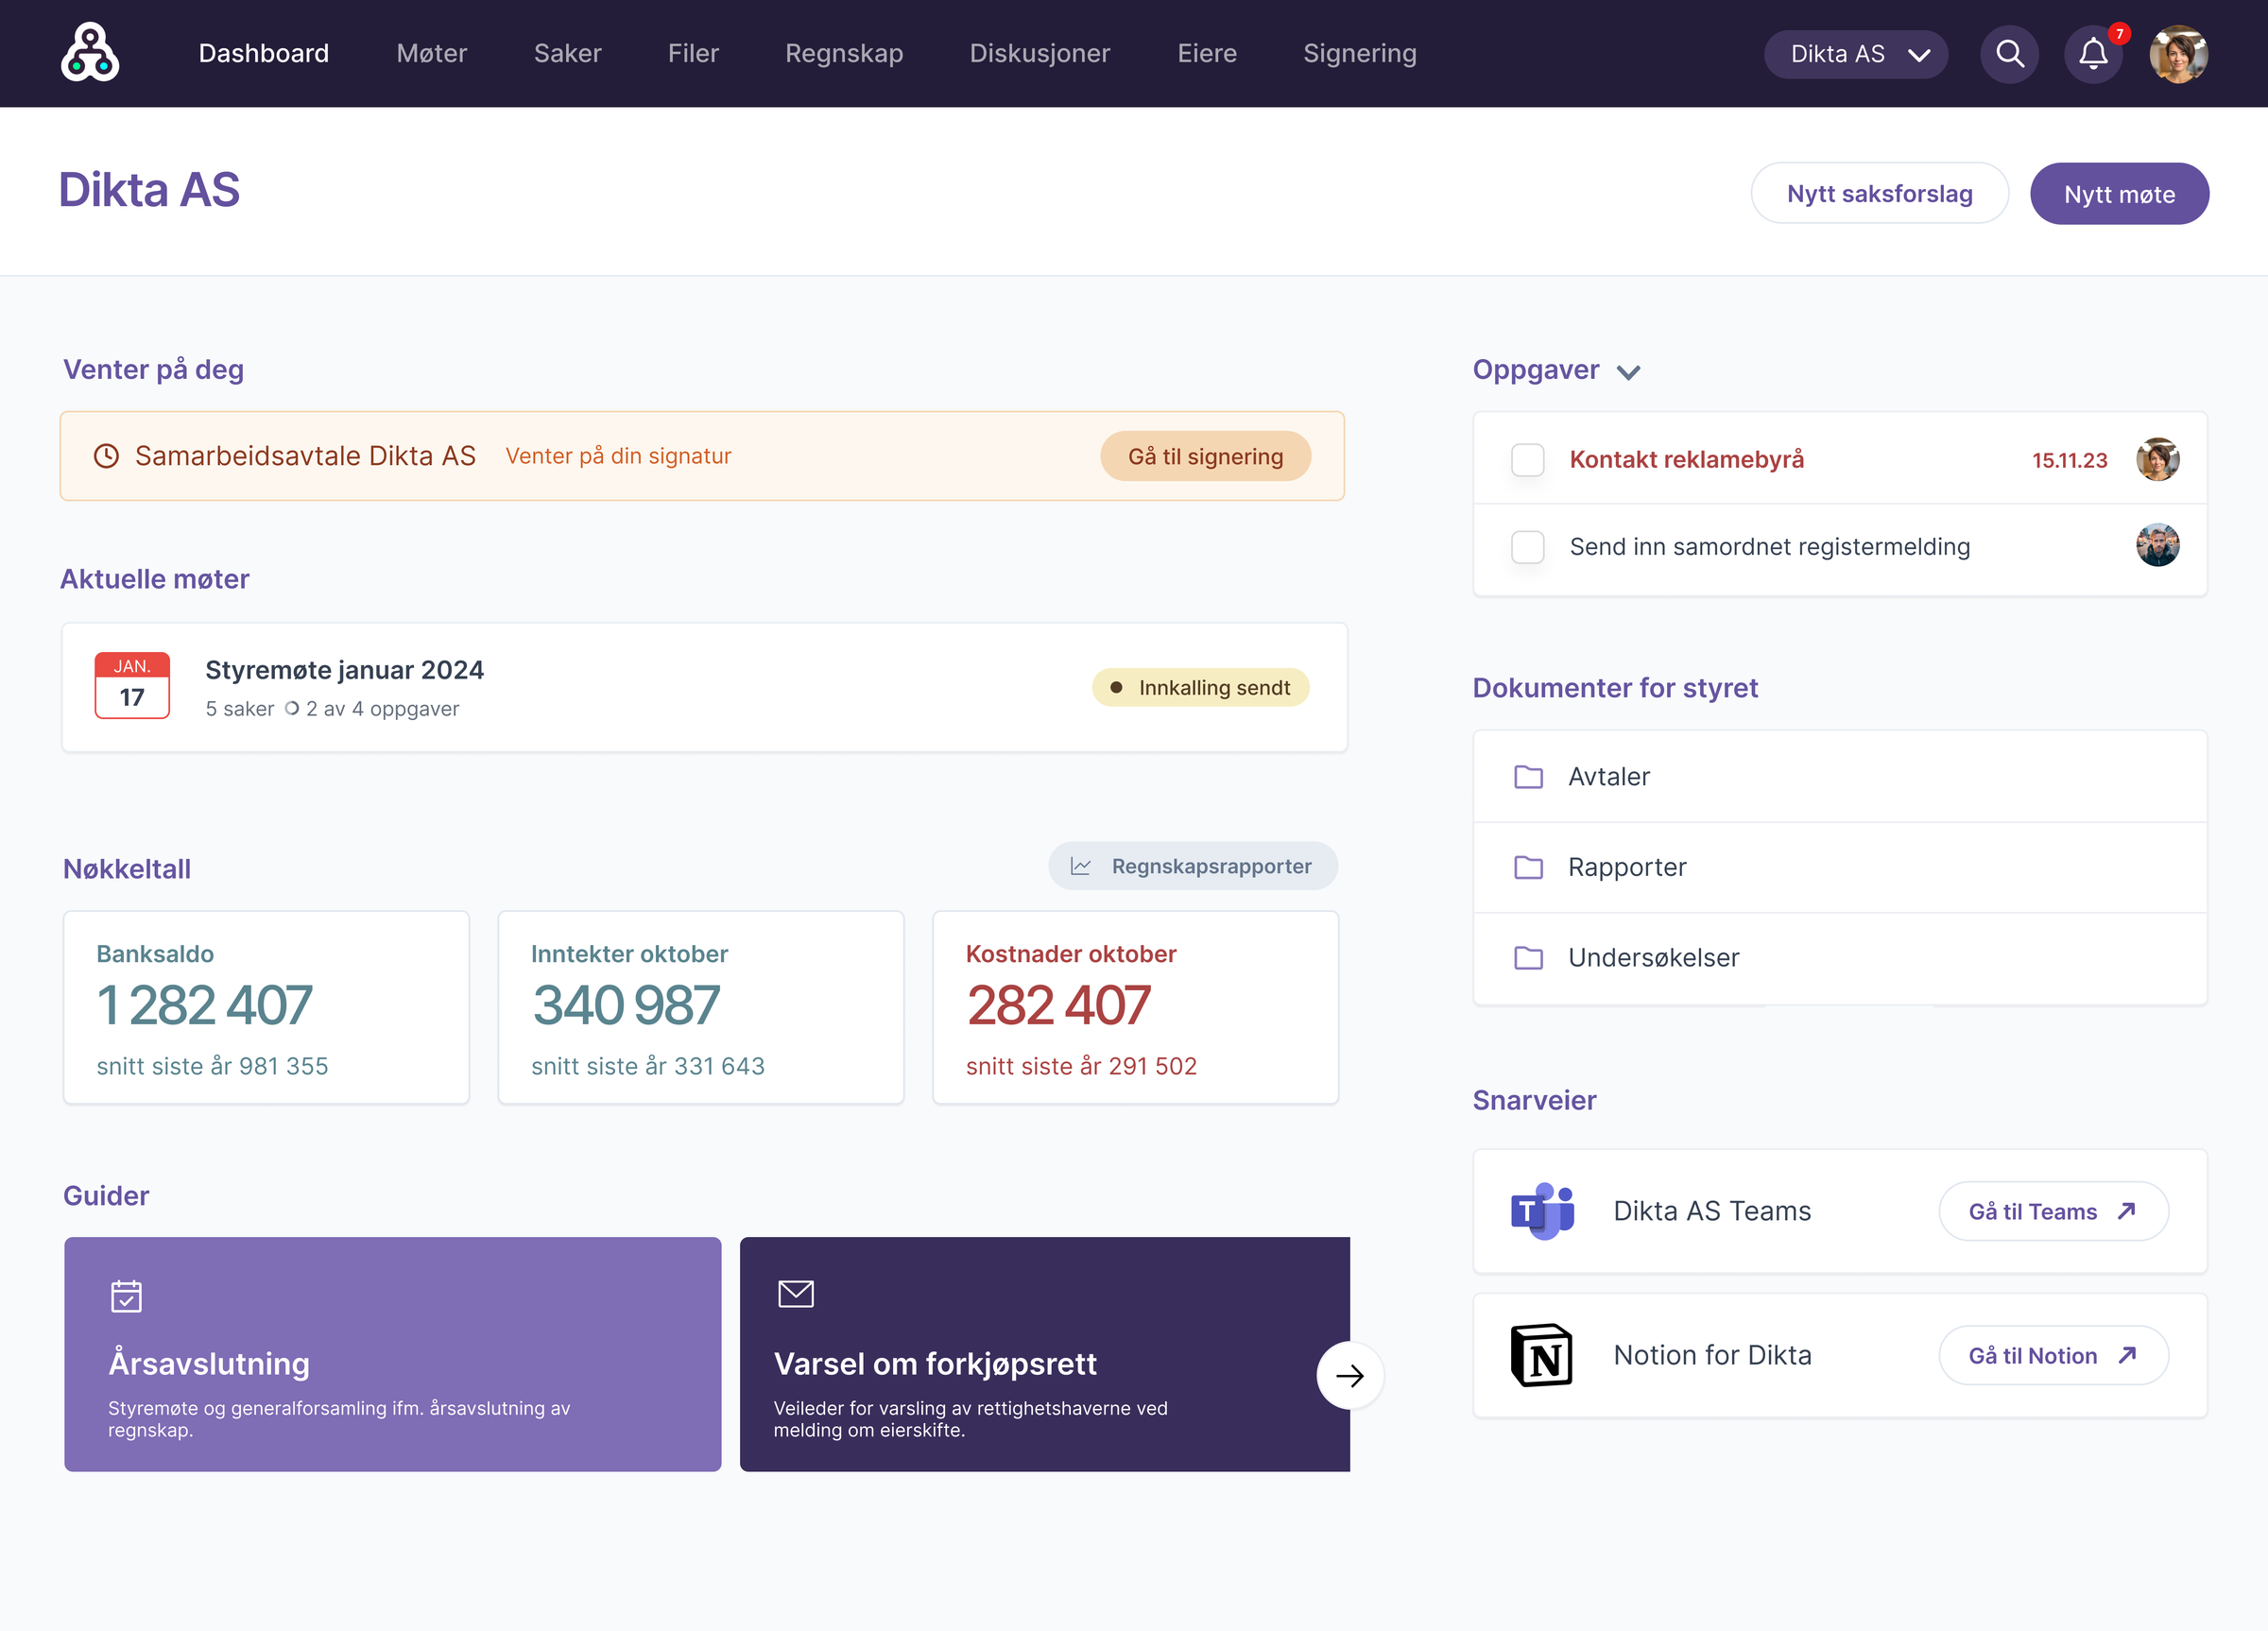Go to the Møter menu item

(x=431, y=54)
